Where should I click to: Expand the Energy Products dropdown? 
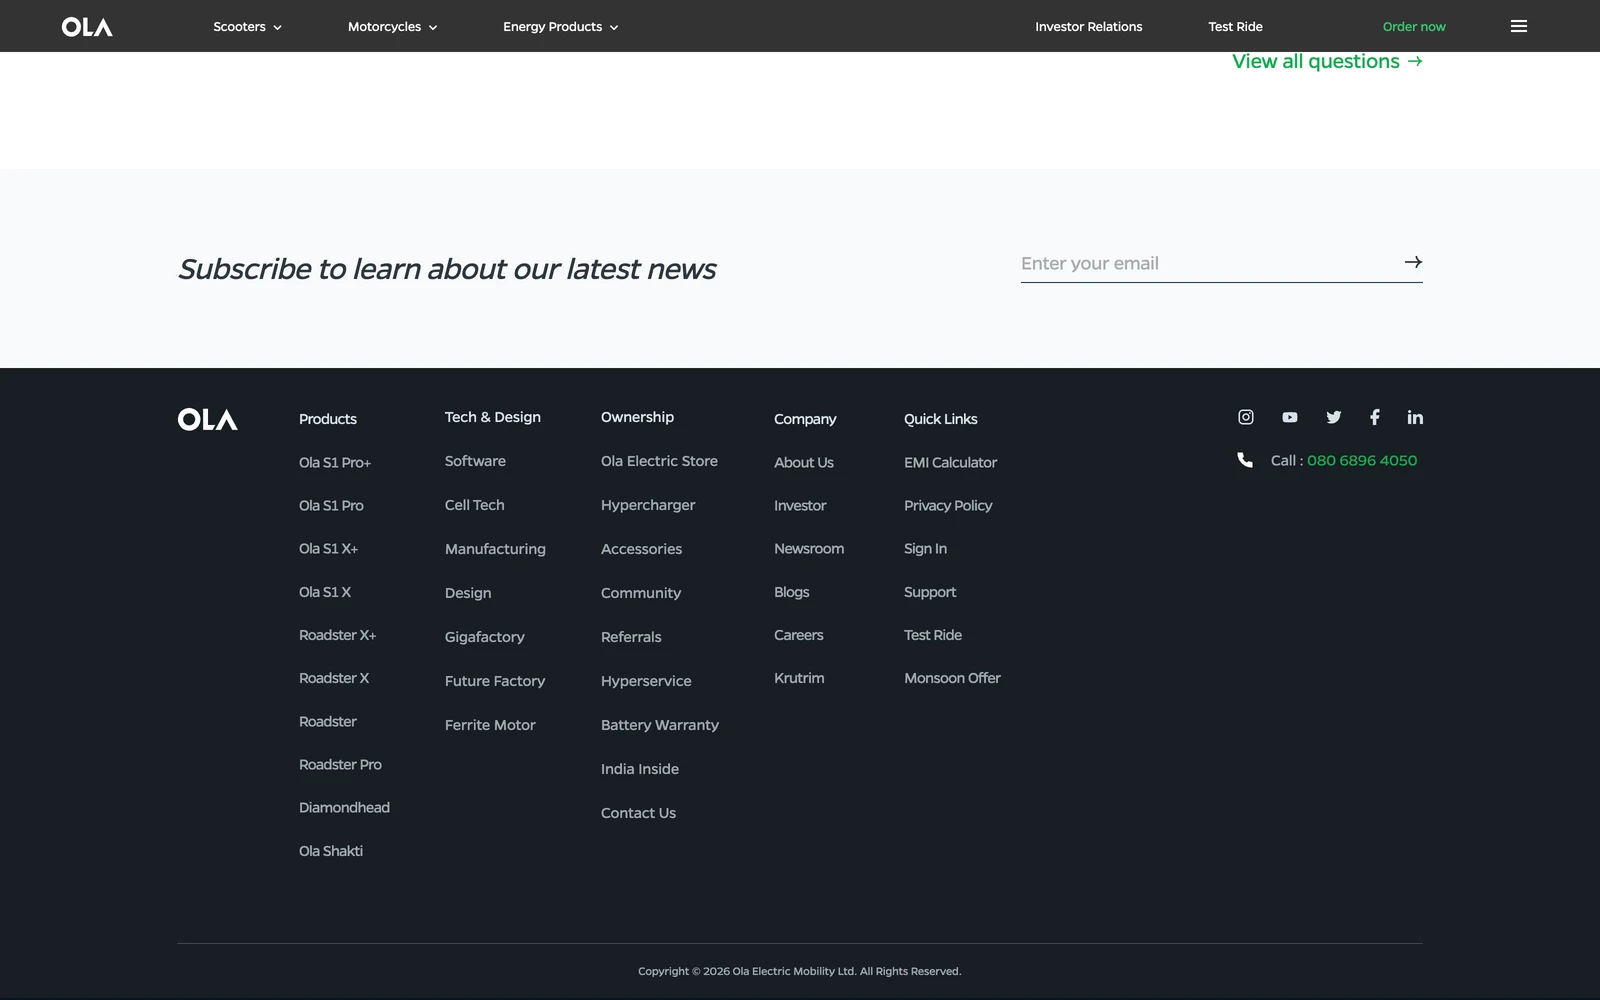pyautogui.click(x=560, y=27)
